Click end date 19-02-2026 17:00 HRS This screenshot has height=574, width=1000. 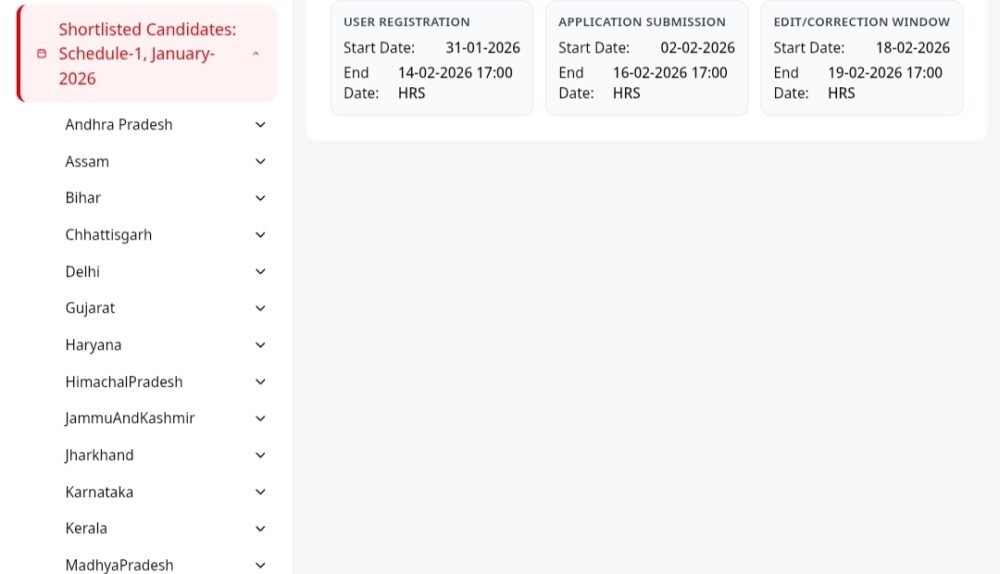885,83
